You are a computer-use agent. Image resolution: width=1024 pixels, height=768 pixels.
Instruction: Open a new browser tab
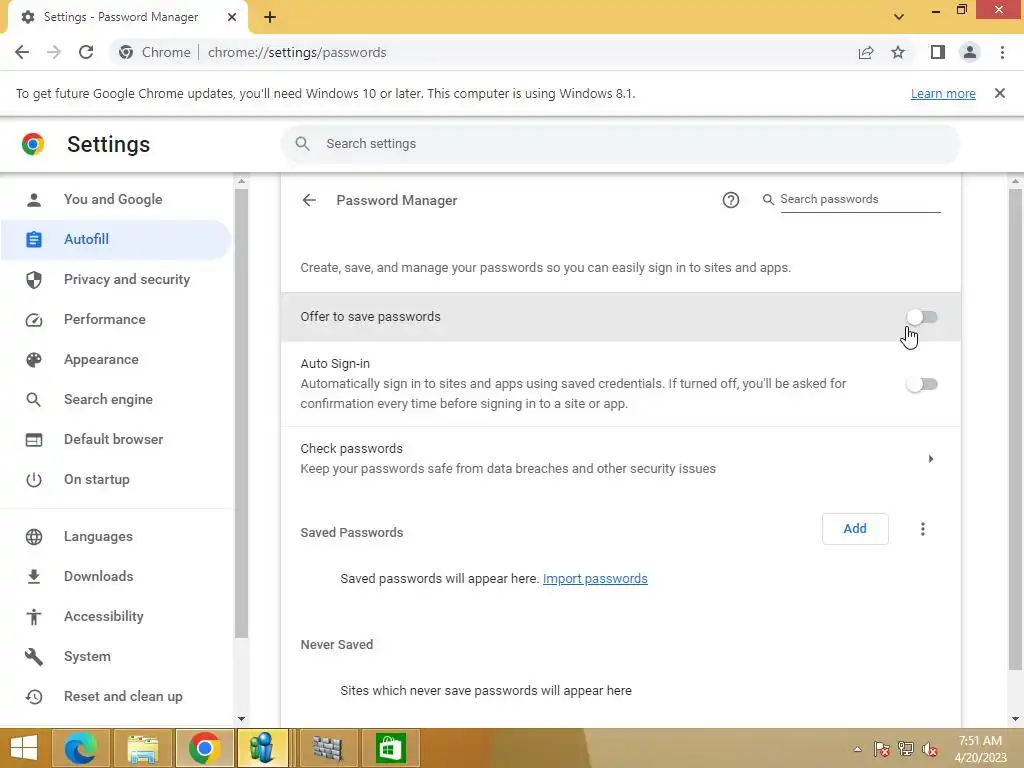point(270,17)
